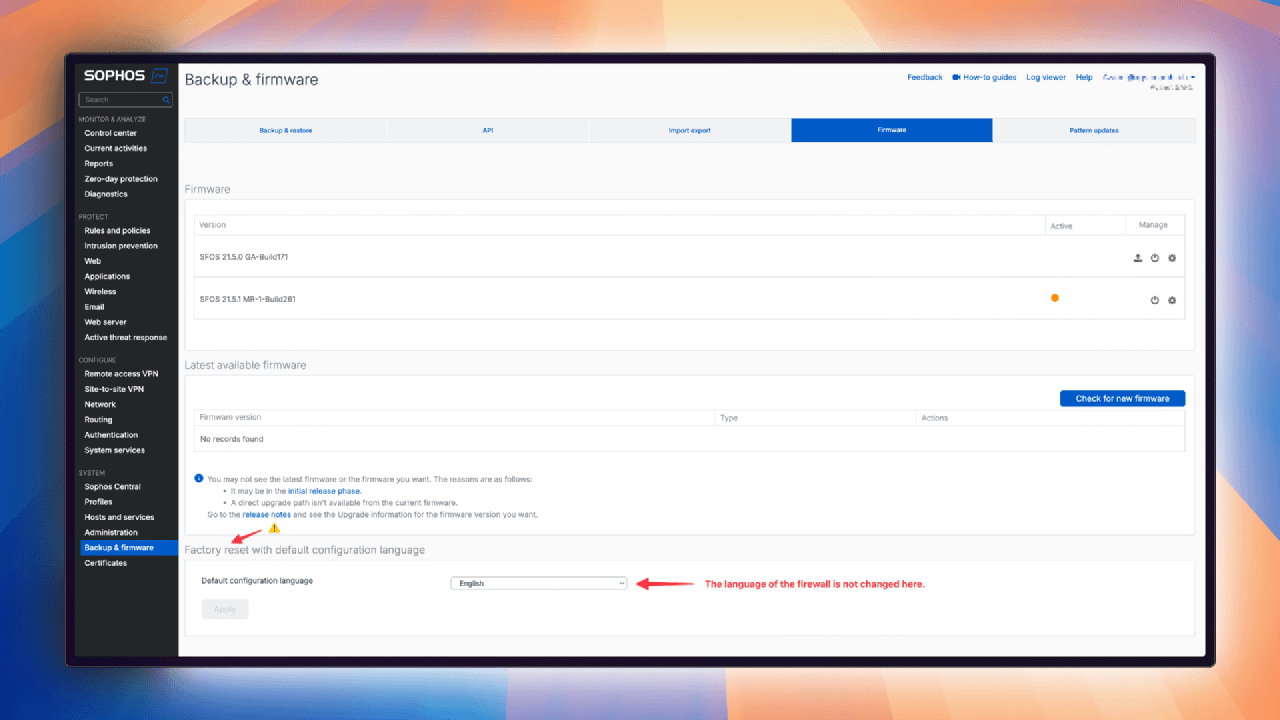Open Profiles in sidebar
Image resolution: width=1280 pixels, height=720 pixels.
point(98,502)
